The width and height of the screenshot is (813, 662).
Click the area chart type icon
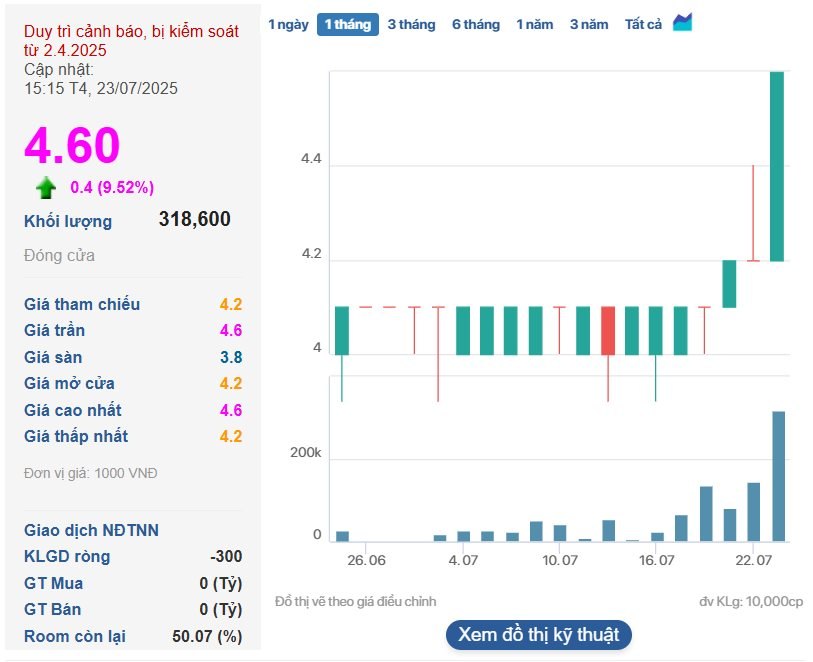[x=682, y=23]
